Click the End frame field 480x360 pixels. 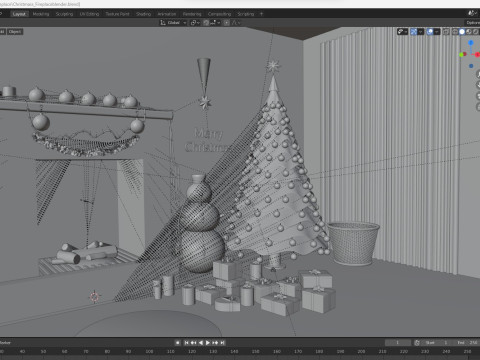[x=466, y=343]
